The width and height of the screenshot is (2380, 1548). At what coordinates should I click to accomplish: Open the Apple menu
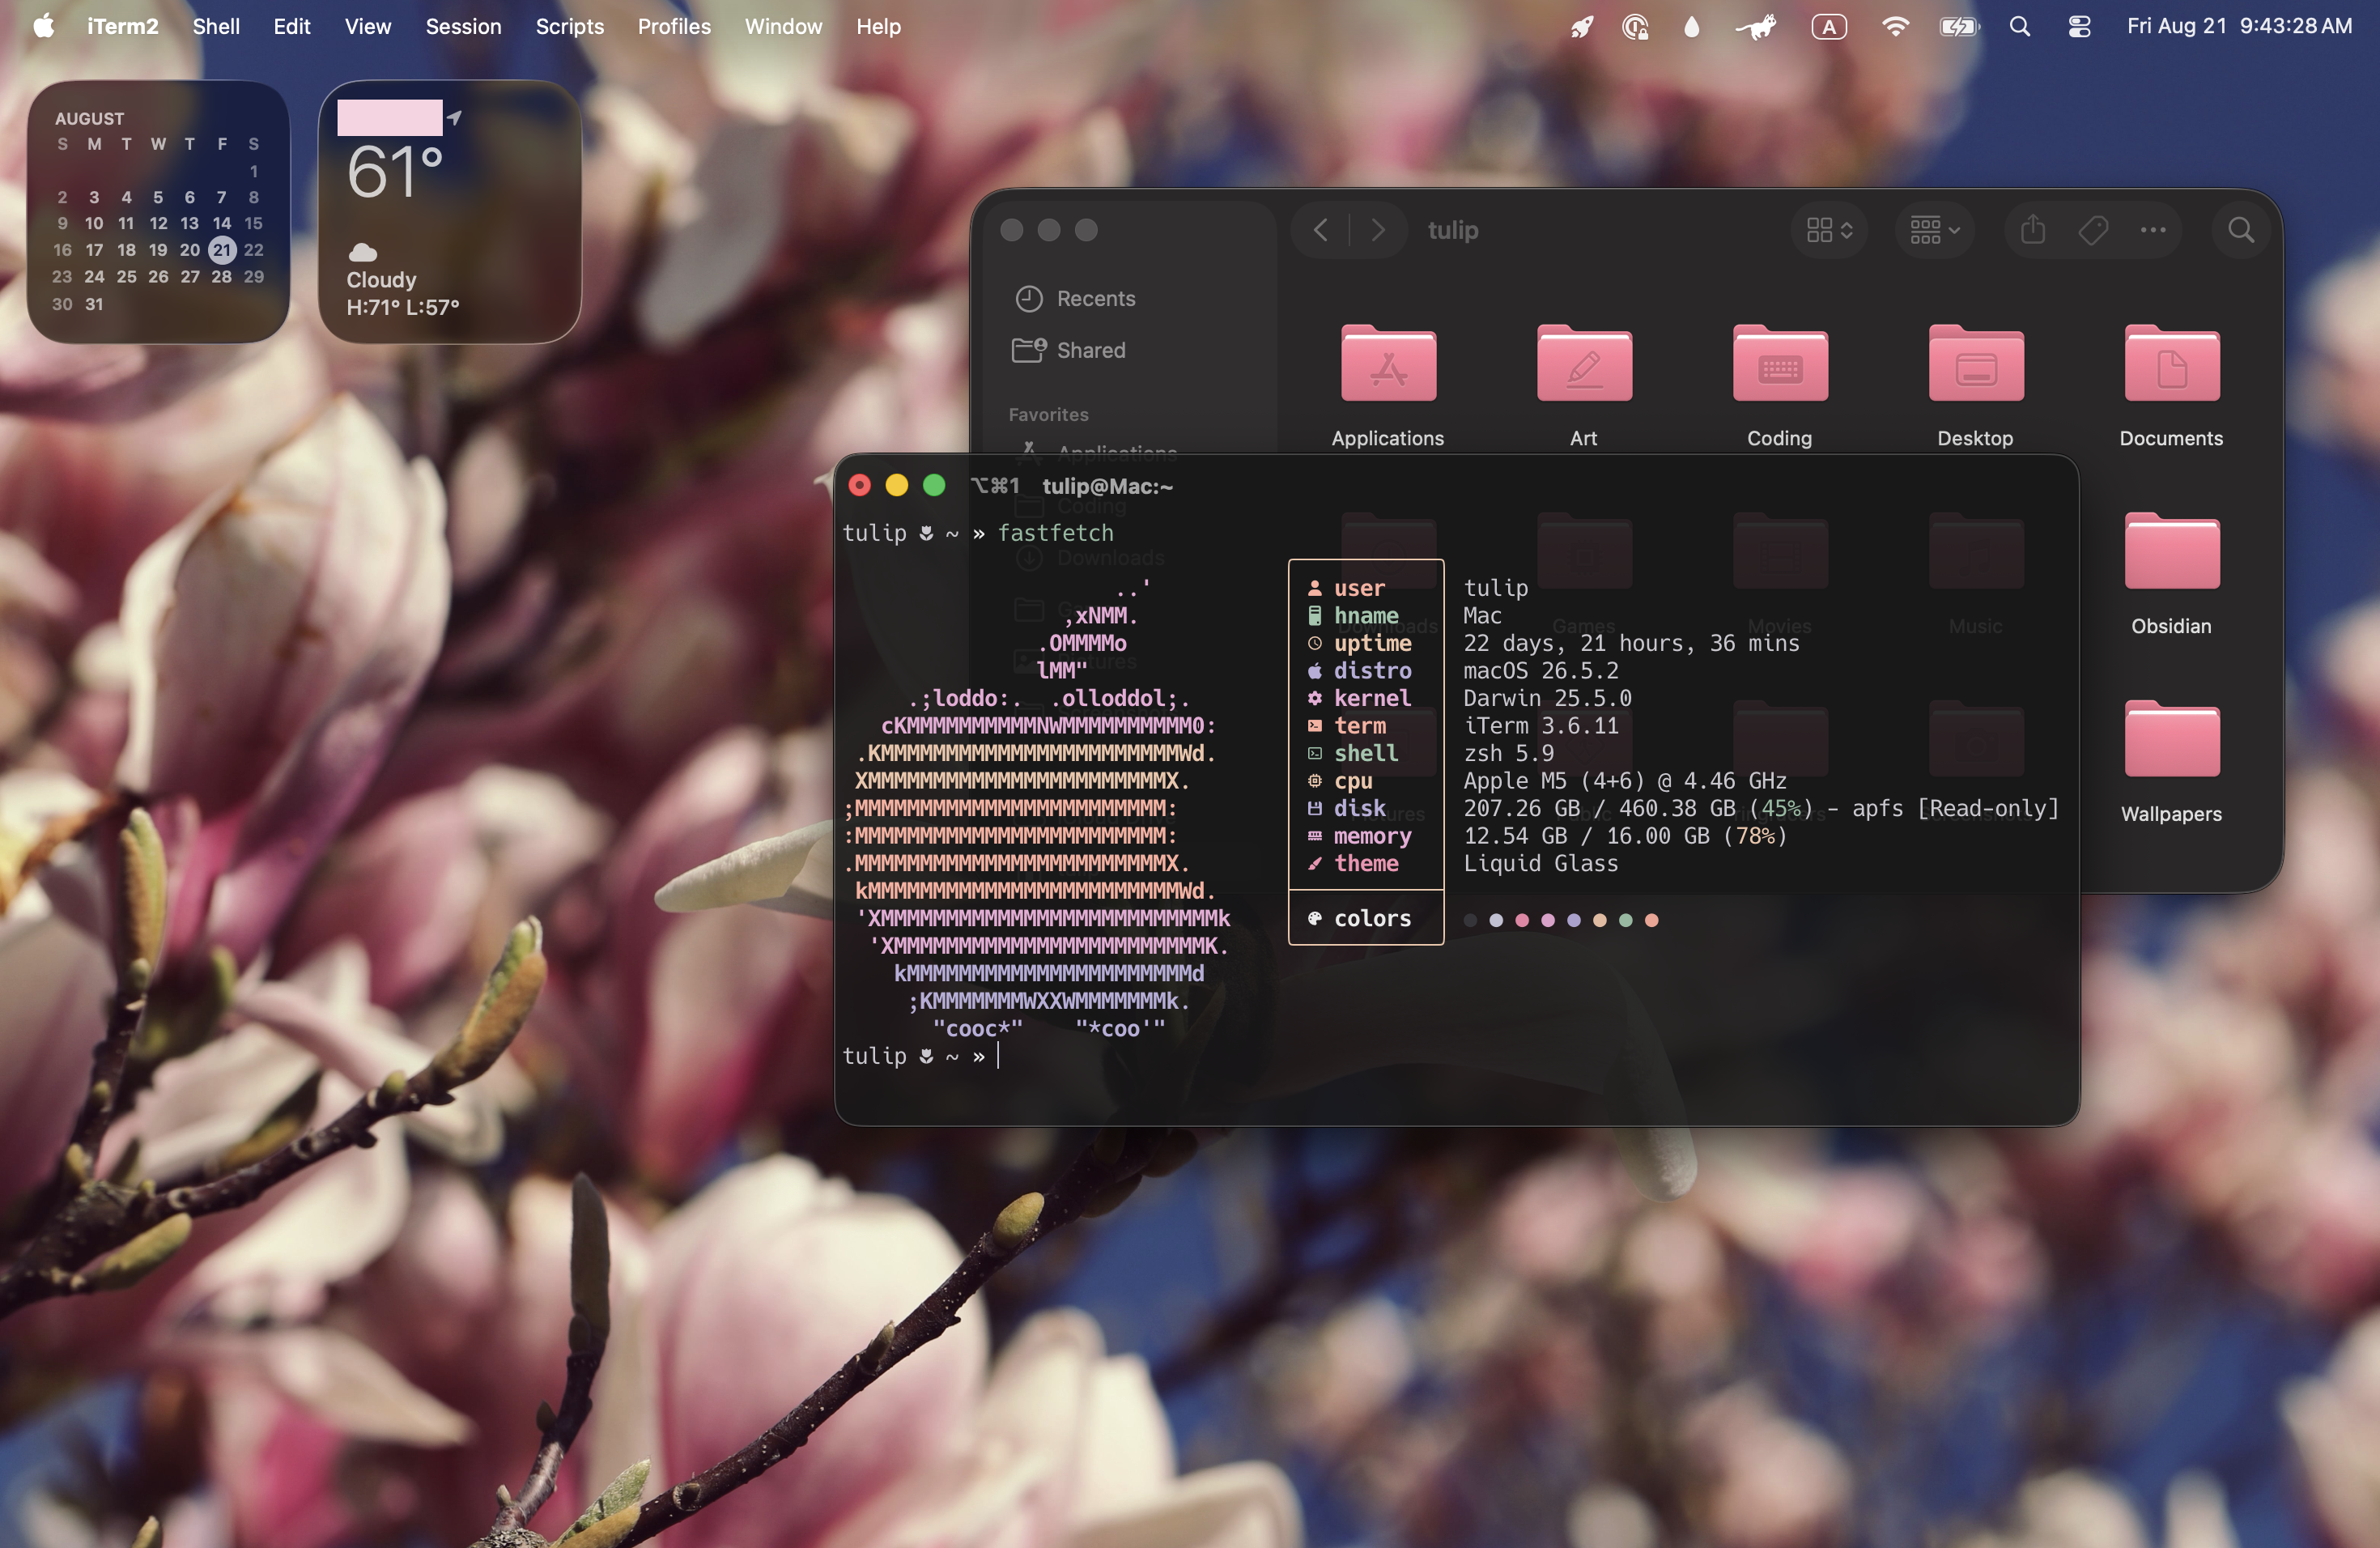point(43,27)
